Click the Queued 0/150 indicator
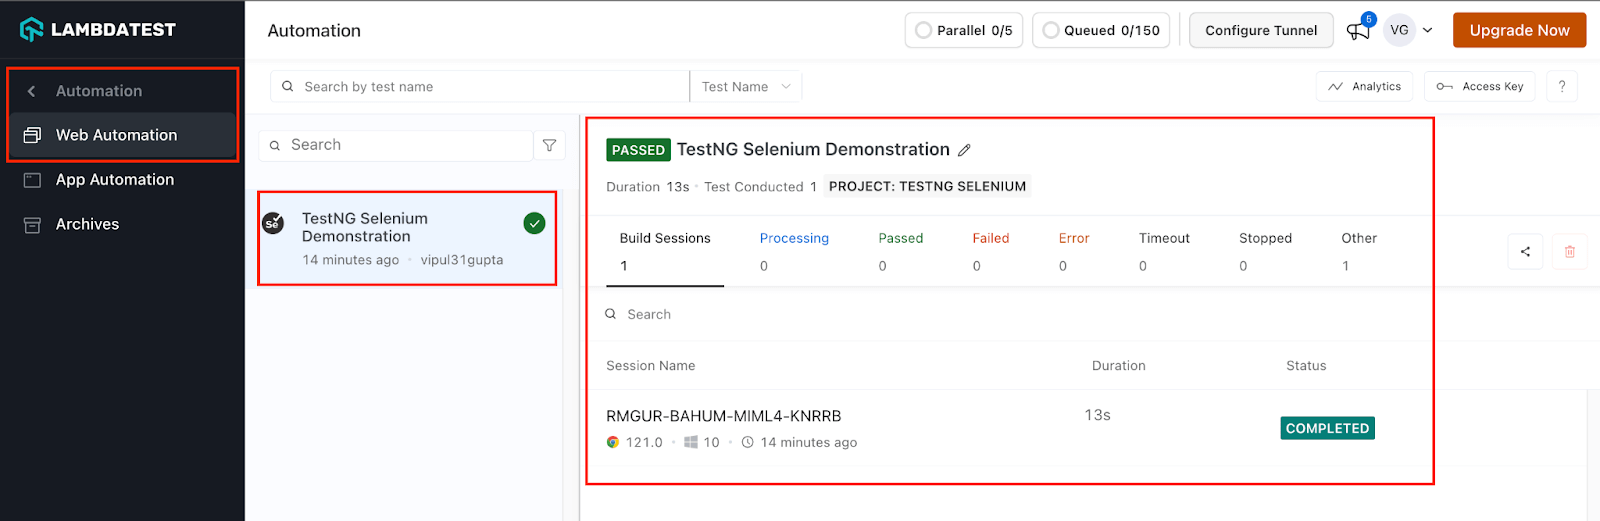Image resolution: width=1600 pixels, height=521 pixels. (x=1102, y=30)
